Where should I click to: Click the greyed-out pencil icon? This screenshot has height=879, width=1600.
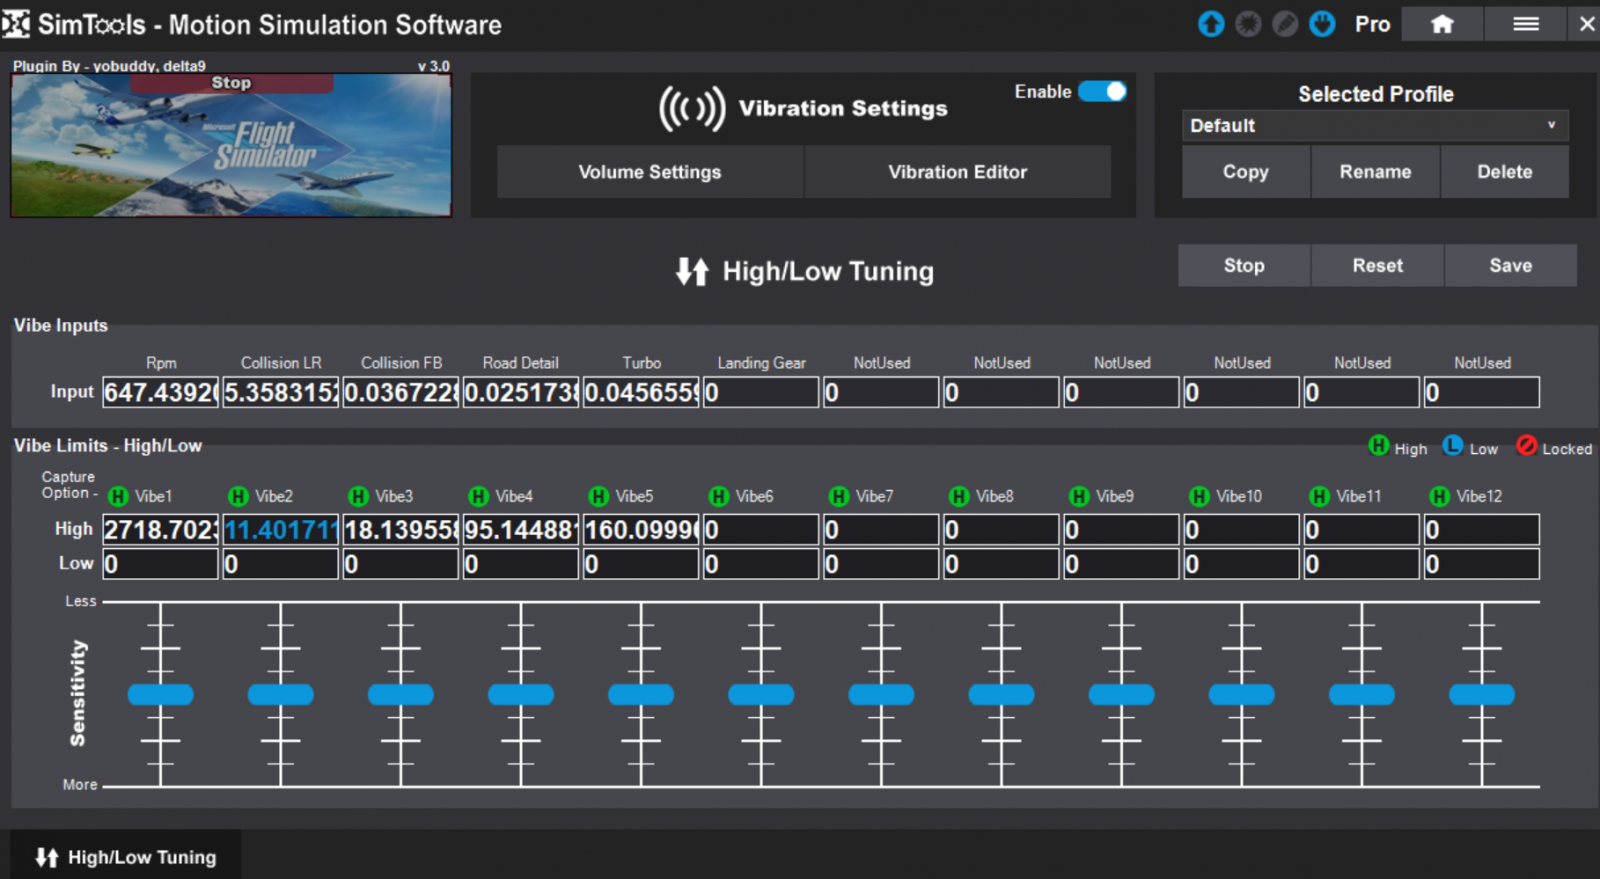tap(1285, 24)
